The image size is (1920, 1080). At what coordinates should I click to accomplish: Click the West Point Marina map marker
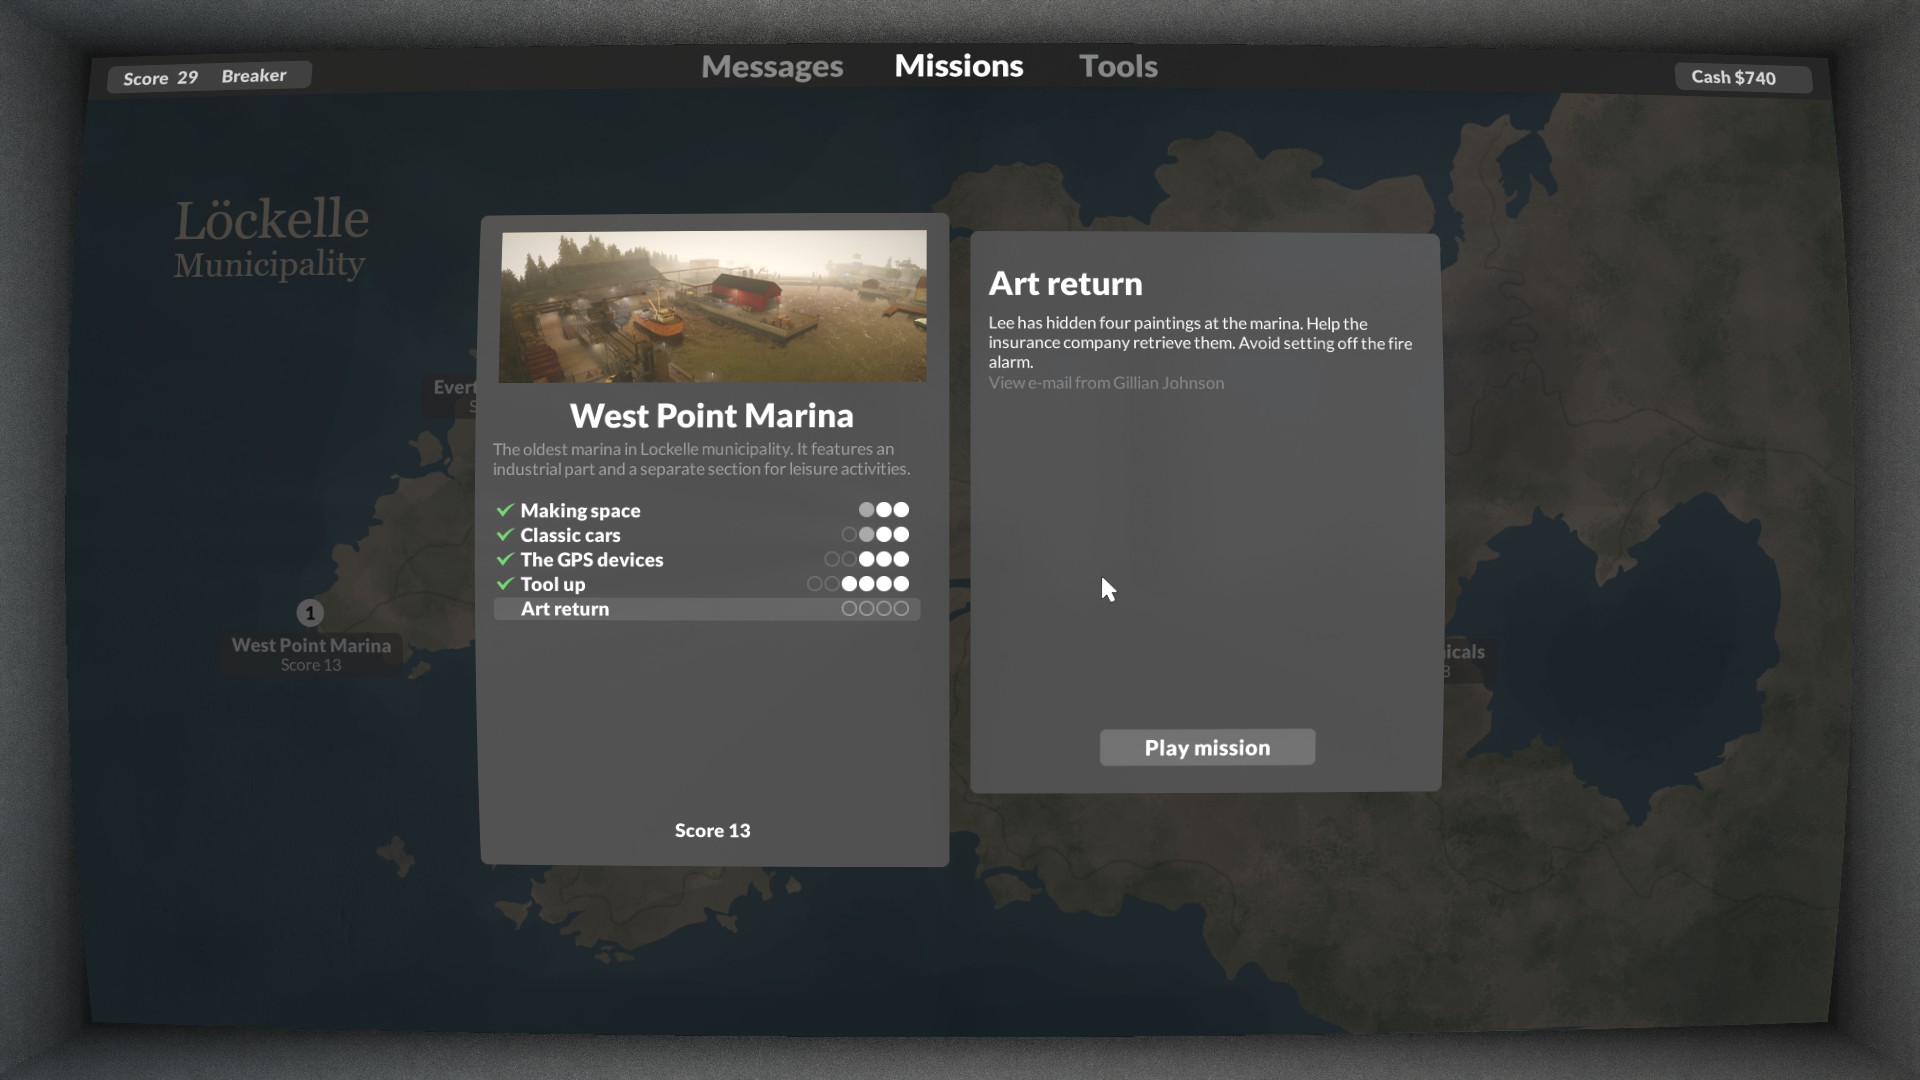point(310,613)
